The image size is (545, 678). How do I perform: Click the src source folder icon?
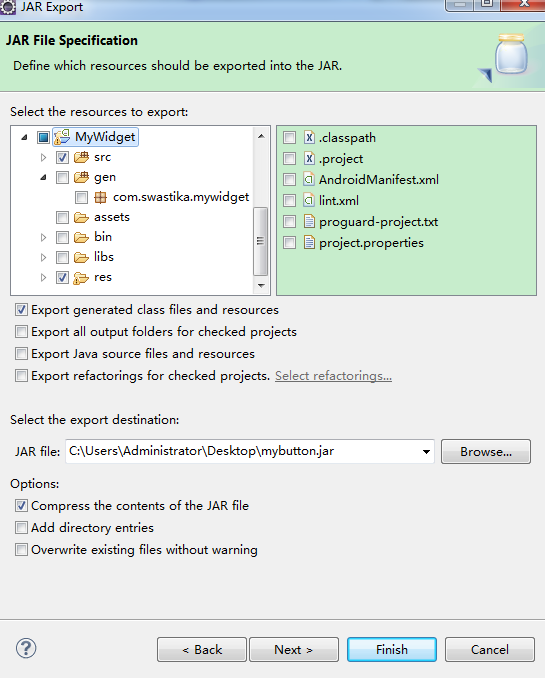click(81, 157)
